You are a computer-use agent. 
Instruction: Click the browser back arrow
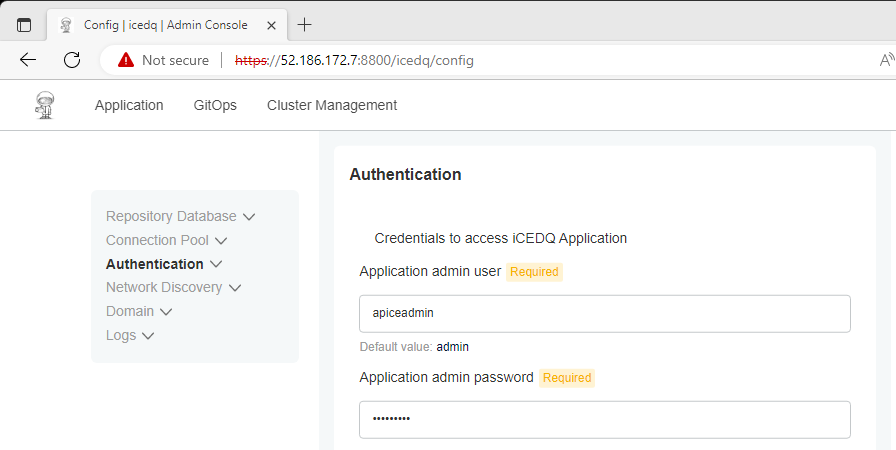pos(27,60)
